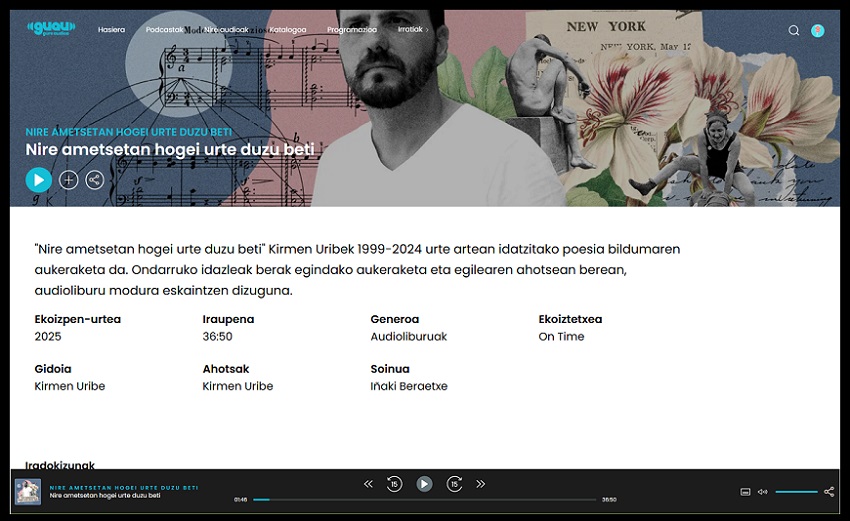The width and height of the screenshot is (850, 521).
Task: Click the banner heading Nire ametsetan hogei urte duzu beti
Action: point(170,150)
